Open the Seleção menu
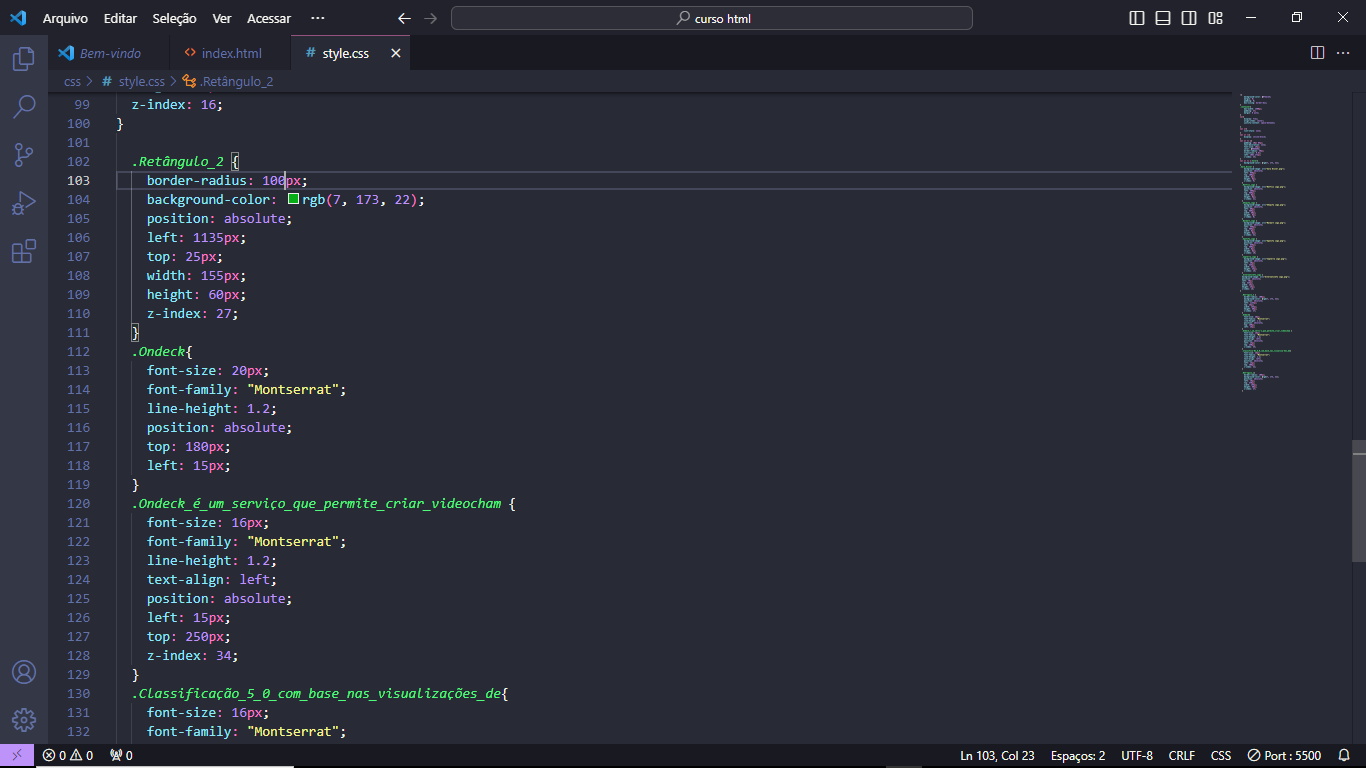Viewport: 1366px width, 768px height. pyautogui.click(x=174, y=18)
